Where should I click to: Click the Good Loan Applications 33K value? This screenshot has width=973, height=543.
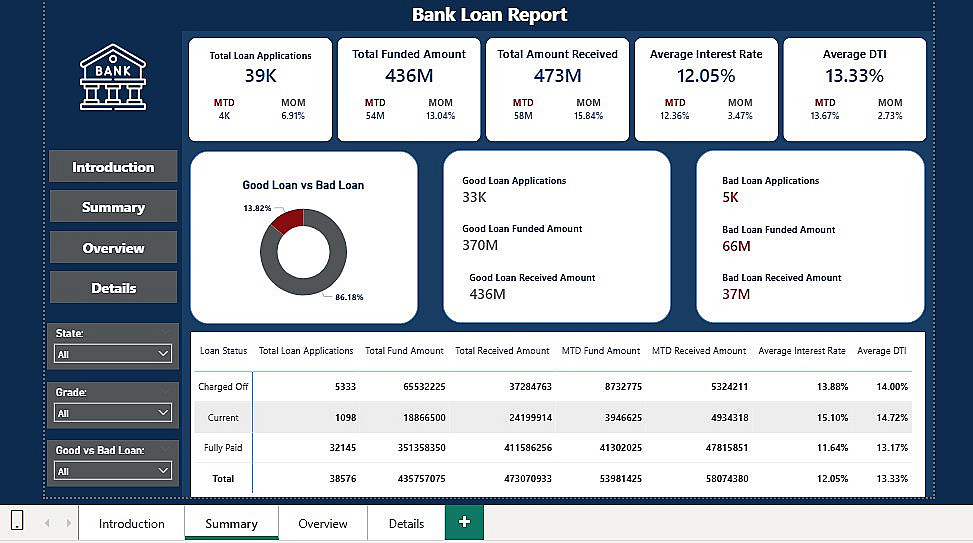click(x=474, y=197)
